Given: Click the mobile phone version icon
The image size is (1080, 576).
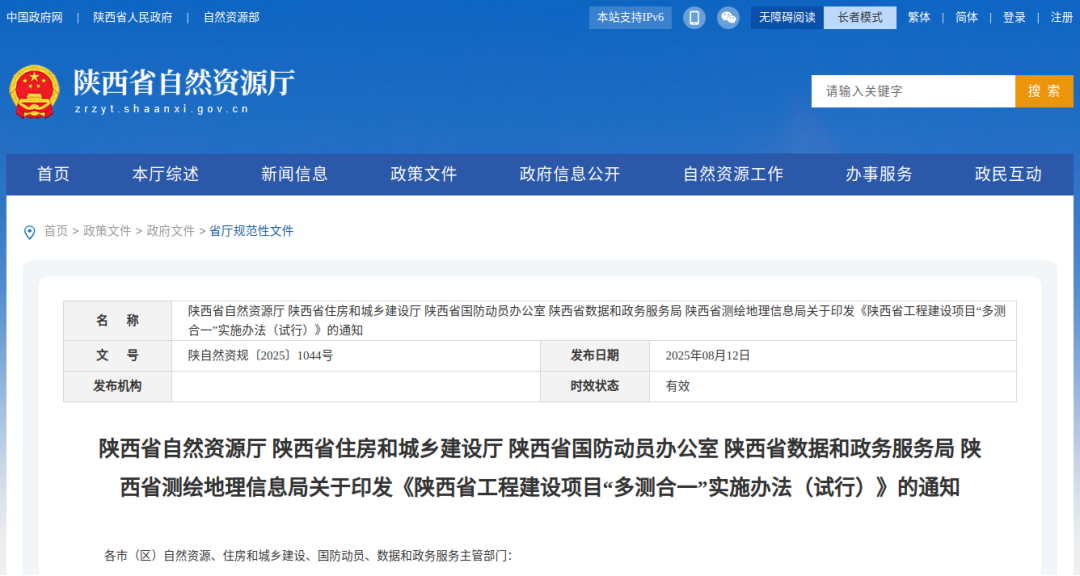Looking at the screenshot, I should (695, 17).
